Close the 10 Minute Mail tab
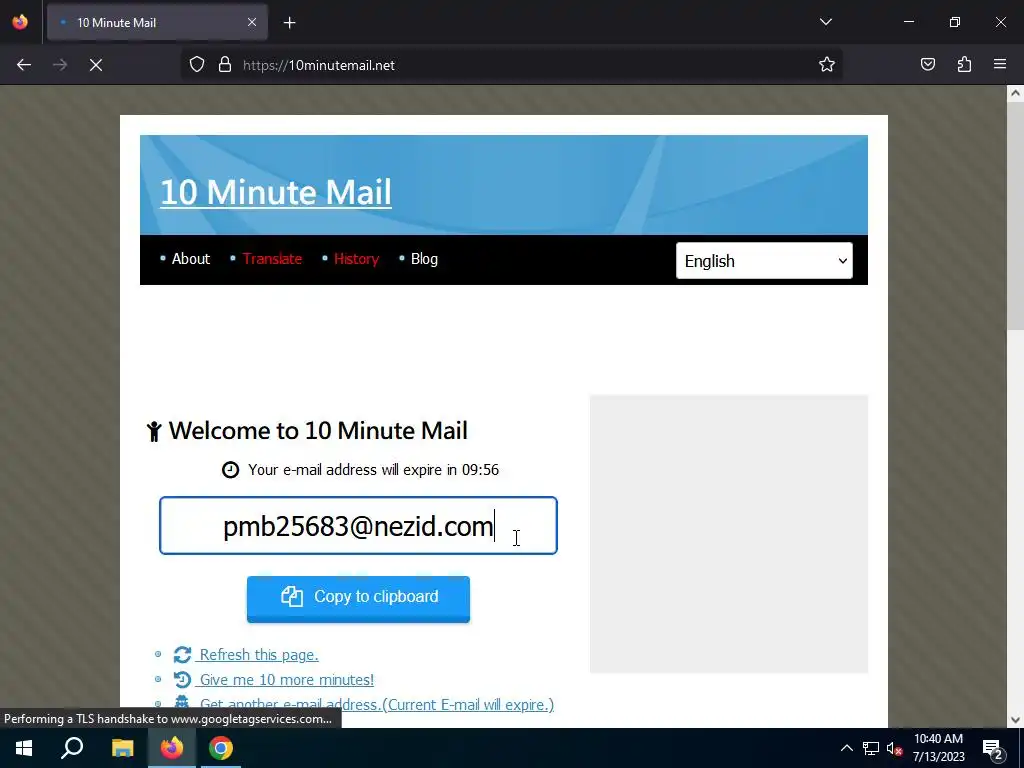This screenshot has height=768, width=1024. pyautogui.click(x=251, y=22)
